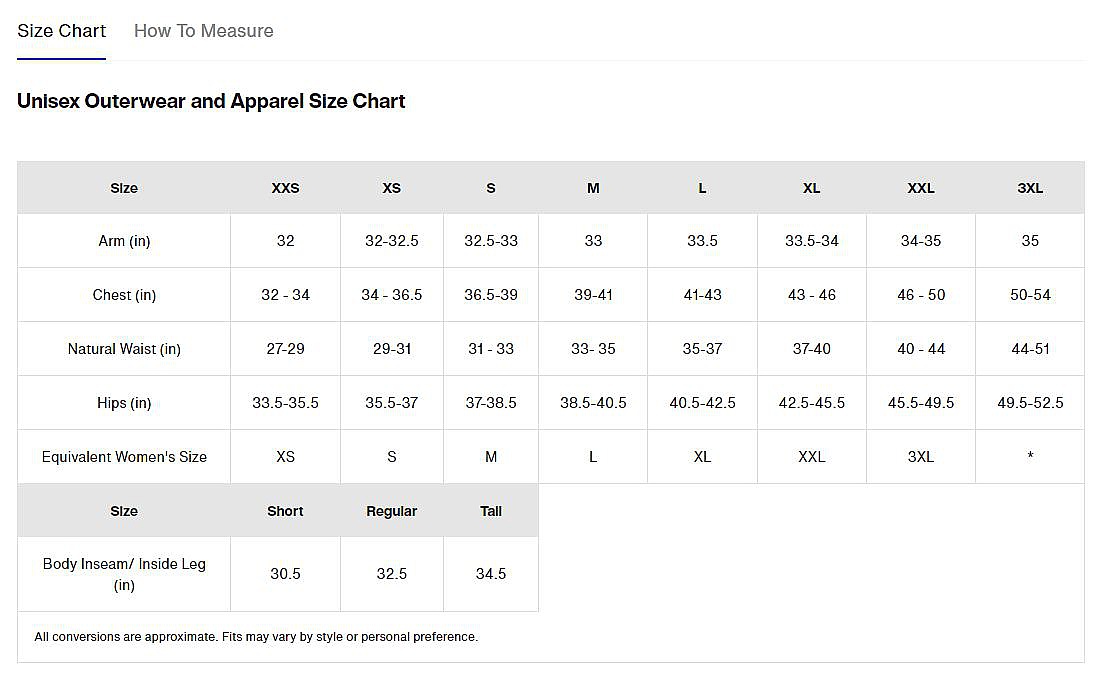Select the Equivalent Women's Size row label
Image resolution: width=1095 pixels, height=673 pixels.
pyautogui.click(x=124, y=457)
